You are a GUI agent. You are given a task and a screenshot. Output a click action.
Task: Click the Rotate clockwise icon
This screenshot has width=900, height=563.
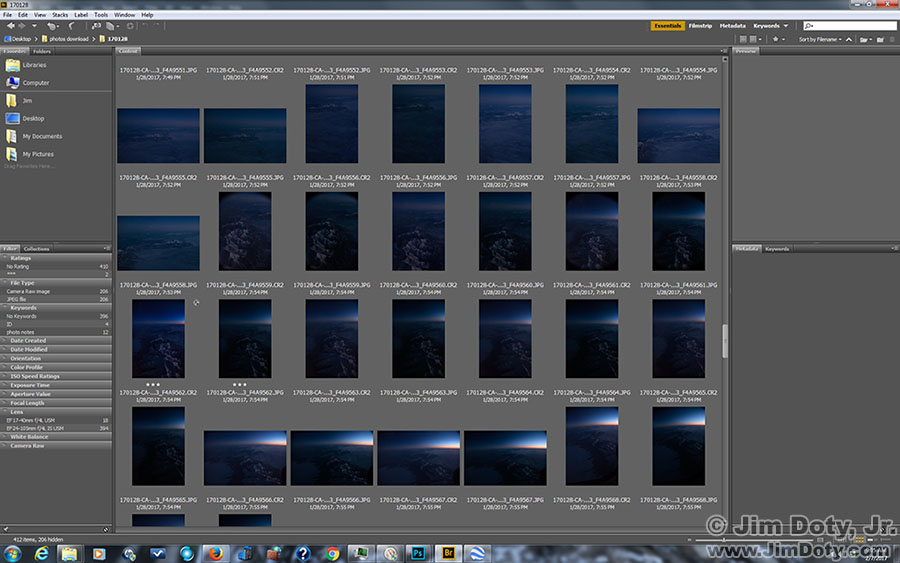[156, 26]
